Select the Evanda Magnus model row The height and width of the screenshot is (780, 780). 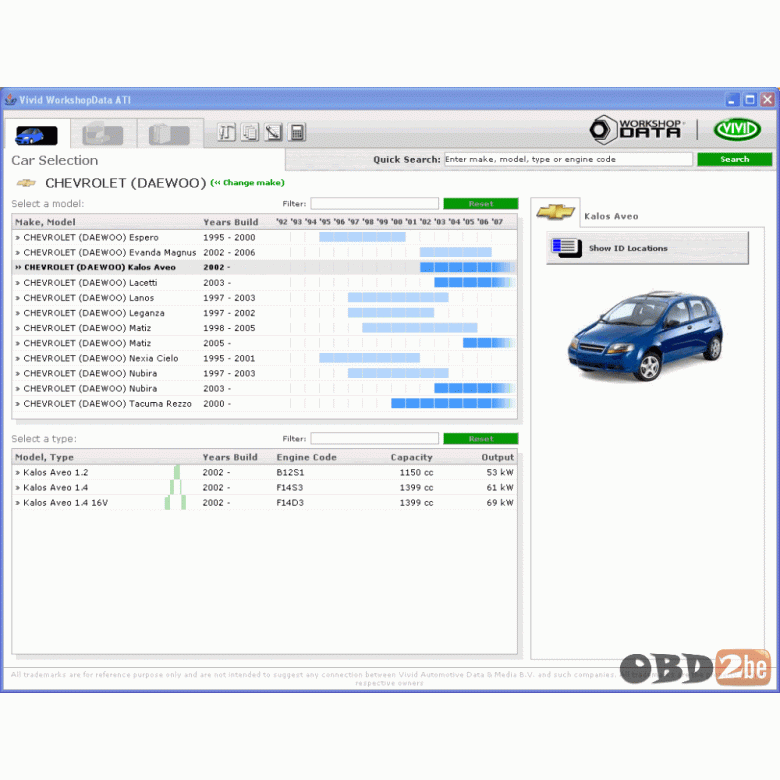264,252
